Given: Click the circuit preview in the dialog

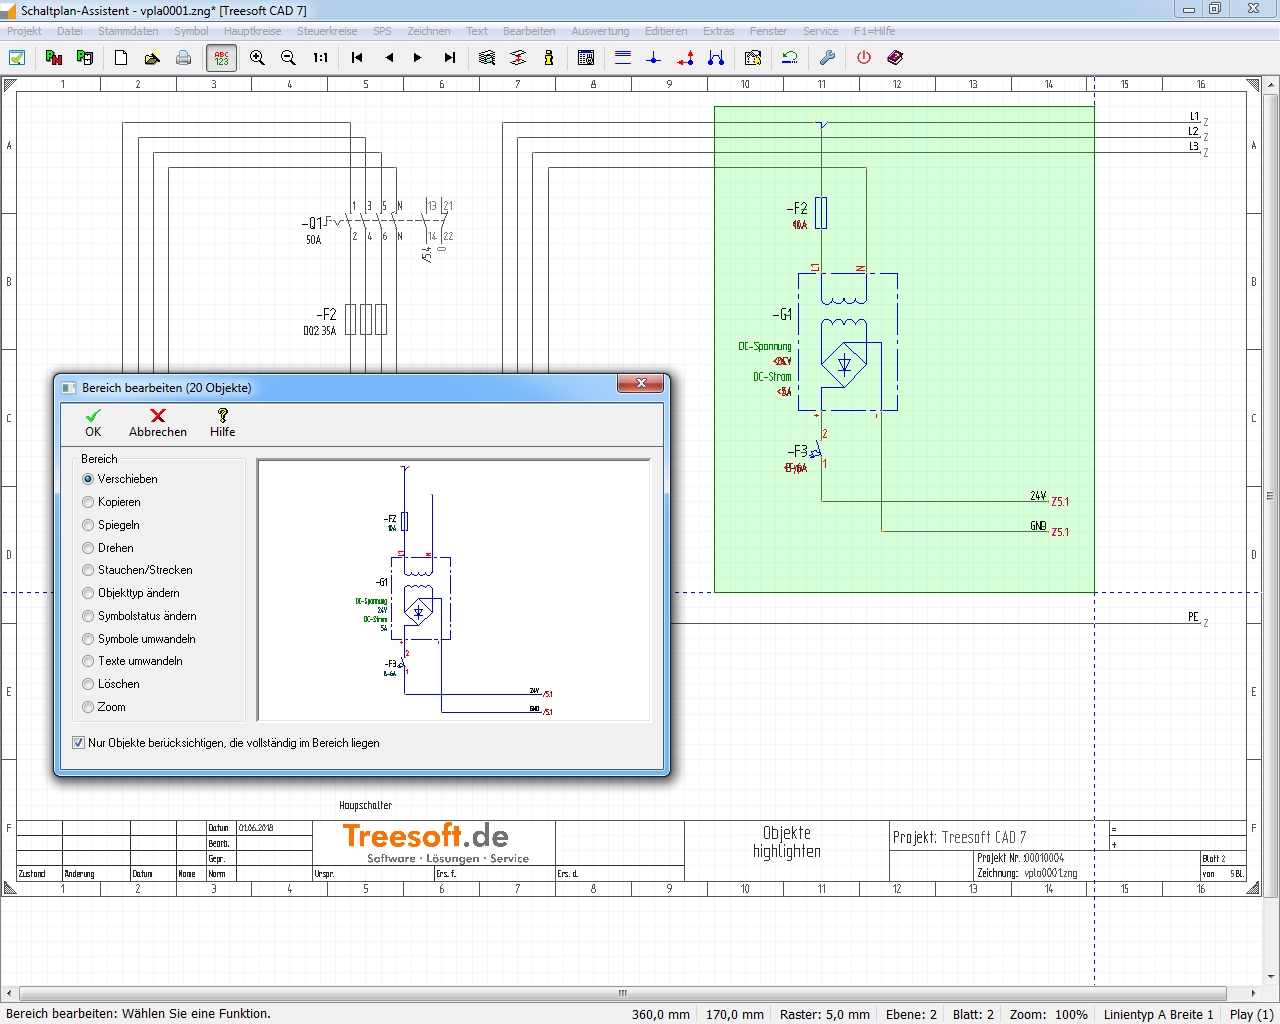Looking at the screenshot, I should (x=454, y=590).
